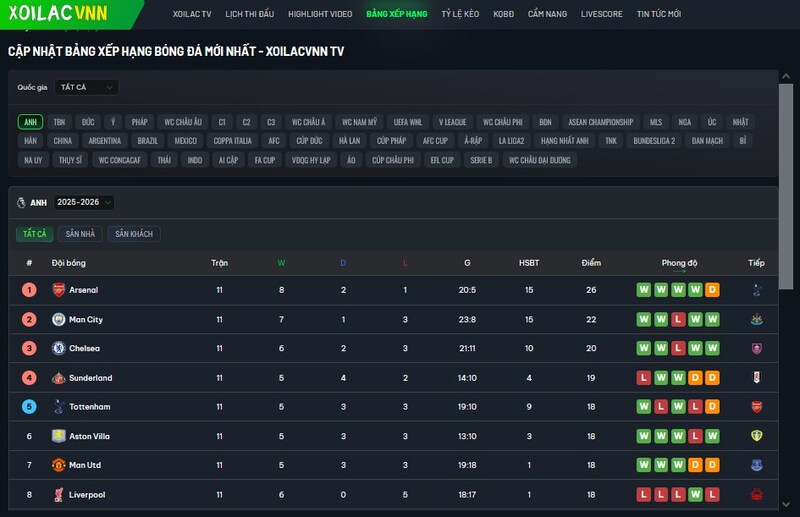Screen dimensions: 800x517
Task: Select the Bundesliga 2 league chip
Action: point(654,141)
